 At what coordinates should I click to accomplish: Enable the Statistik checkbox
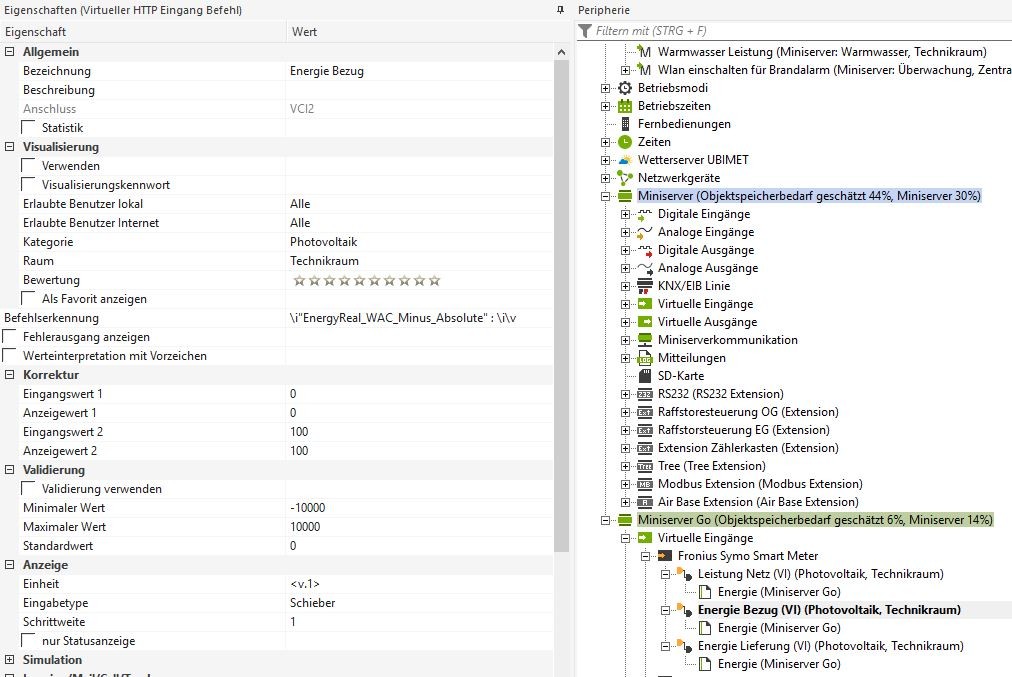tap(29, 128)
